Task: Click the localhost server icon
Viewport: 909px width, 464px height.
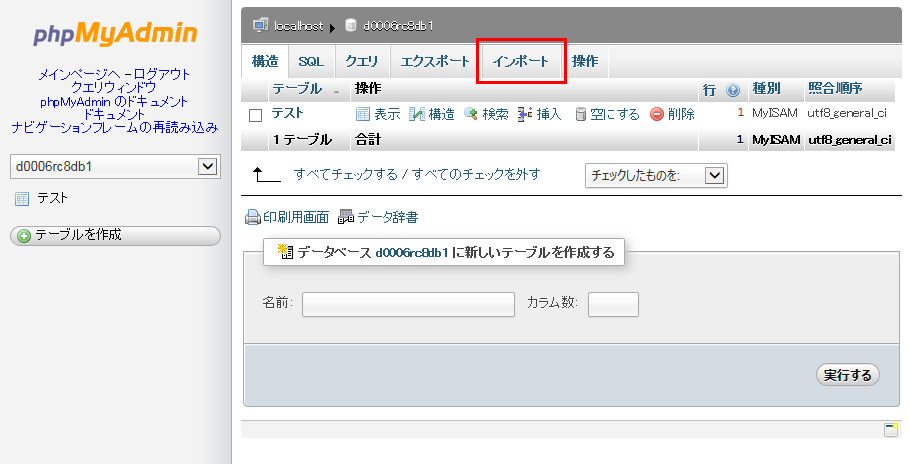Action: coord(260,25)
